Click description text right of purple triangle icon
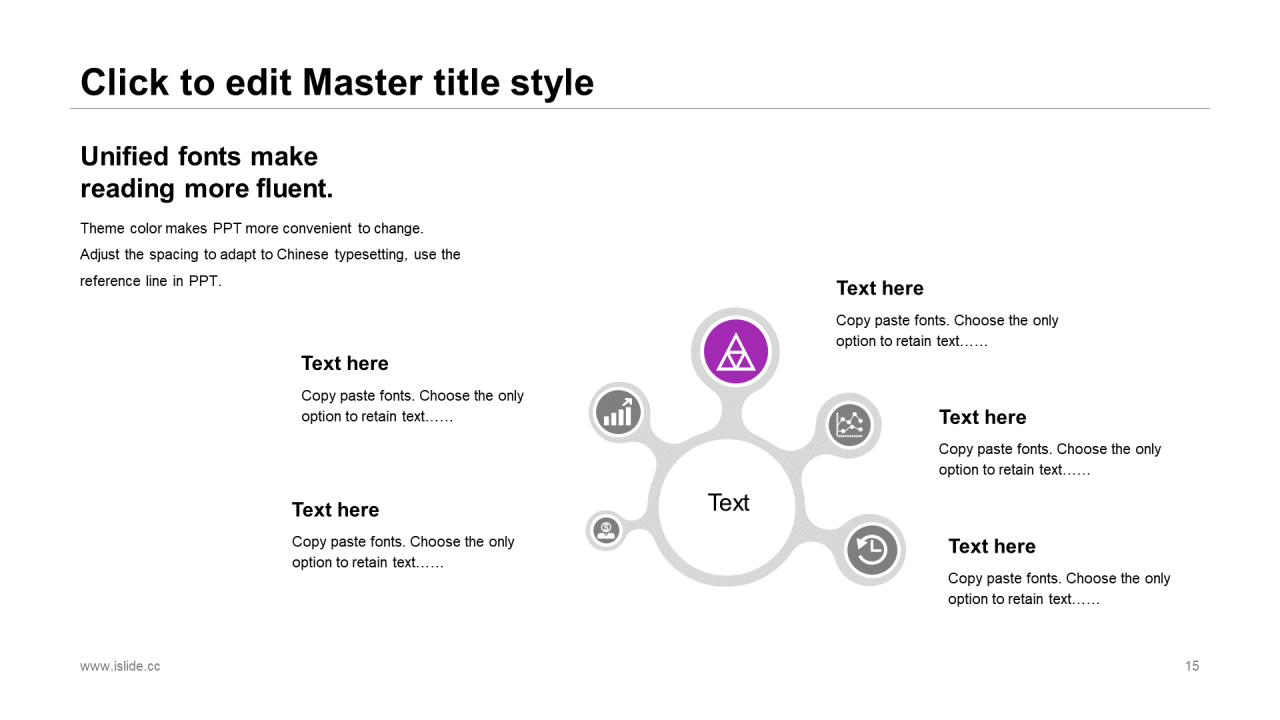The width and height of the screenshot is (1280, 720). [x=946, y=331]
